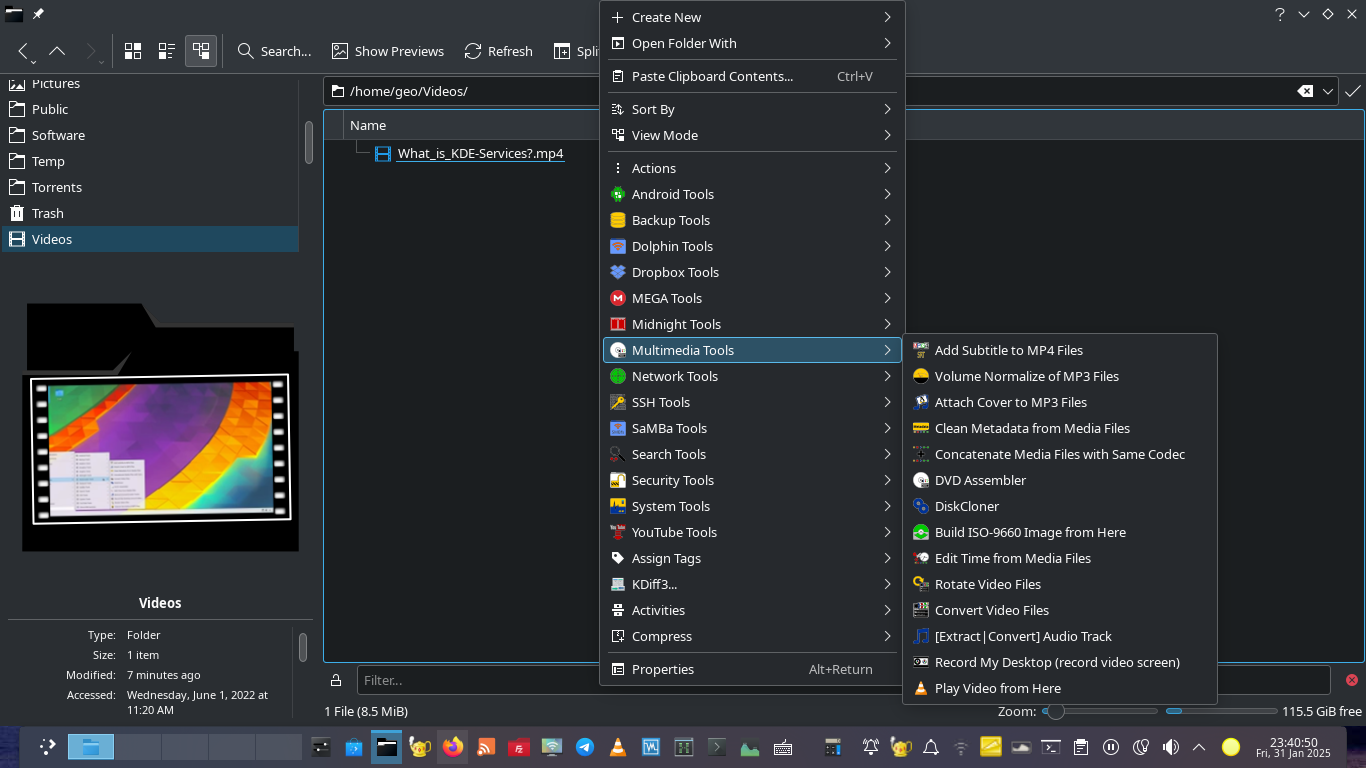
Task: Click the Filter... input field
Action: (x=843, y=680)
